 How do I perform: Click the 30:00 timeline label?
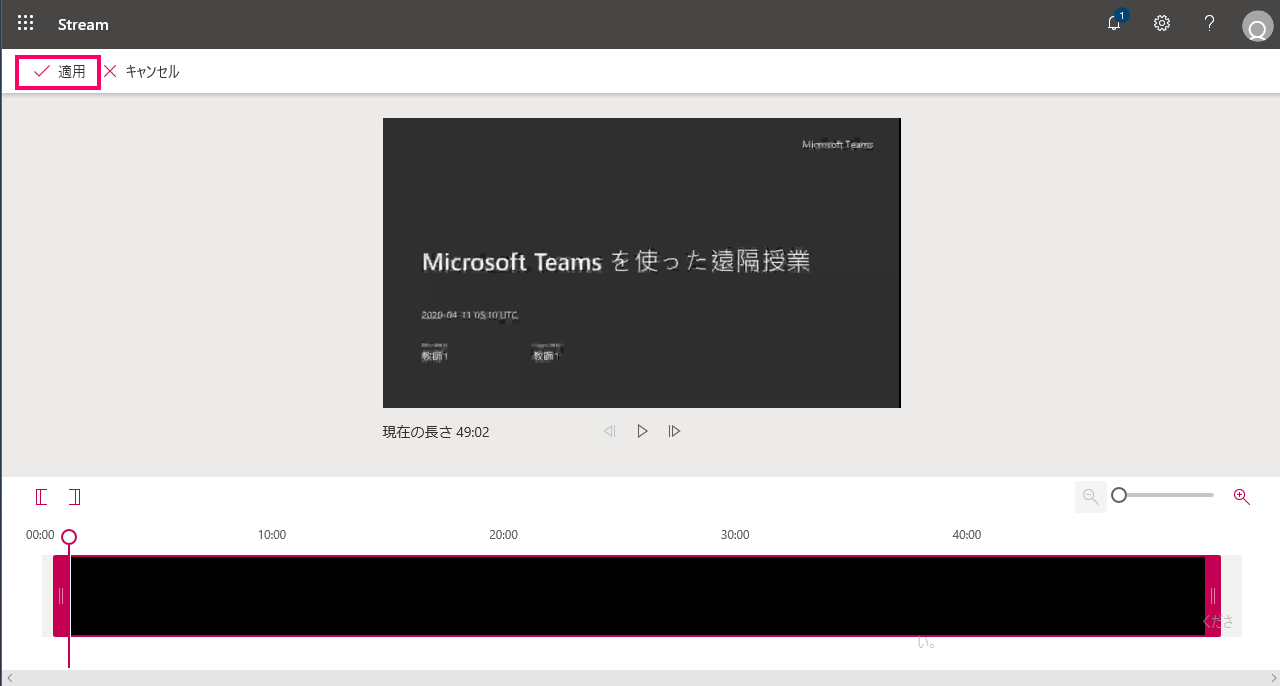[735, 535]
